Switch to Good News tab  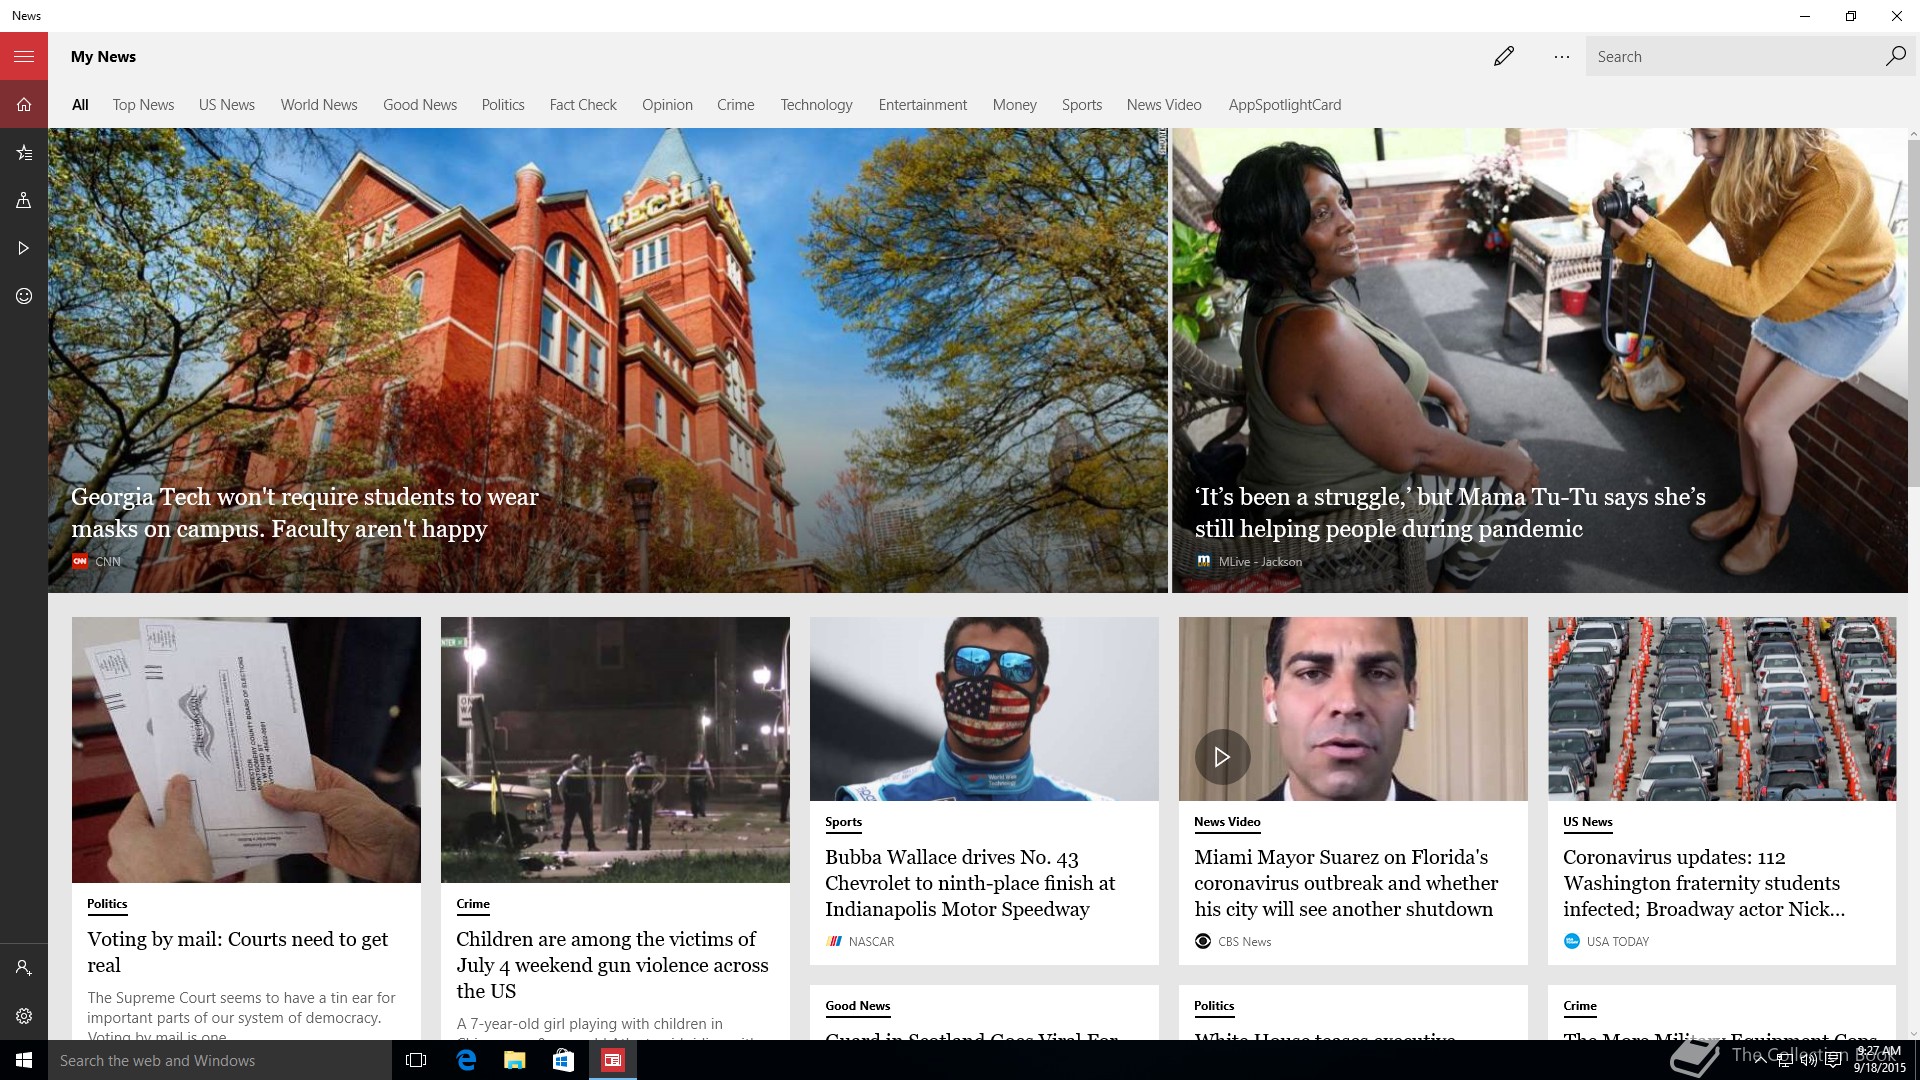click(420, 105)
